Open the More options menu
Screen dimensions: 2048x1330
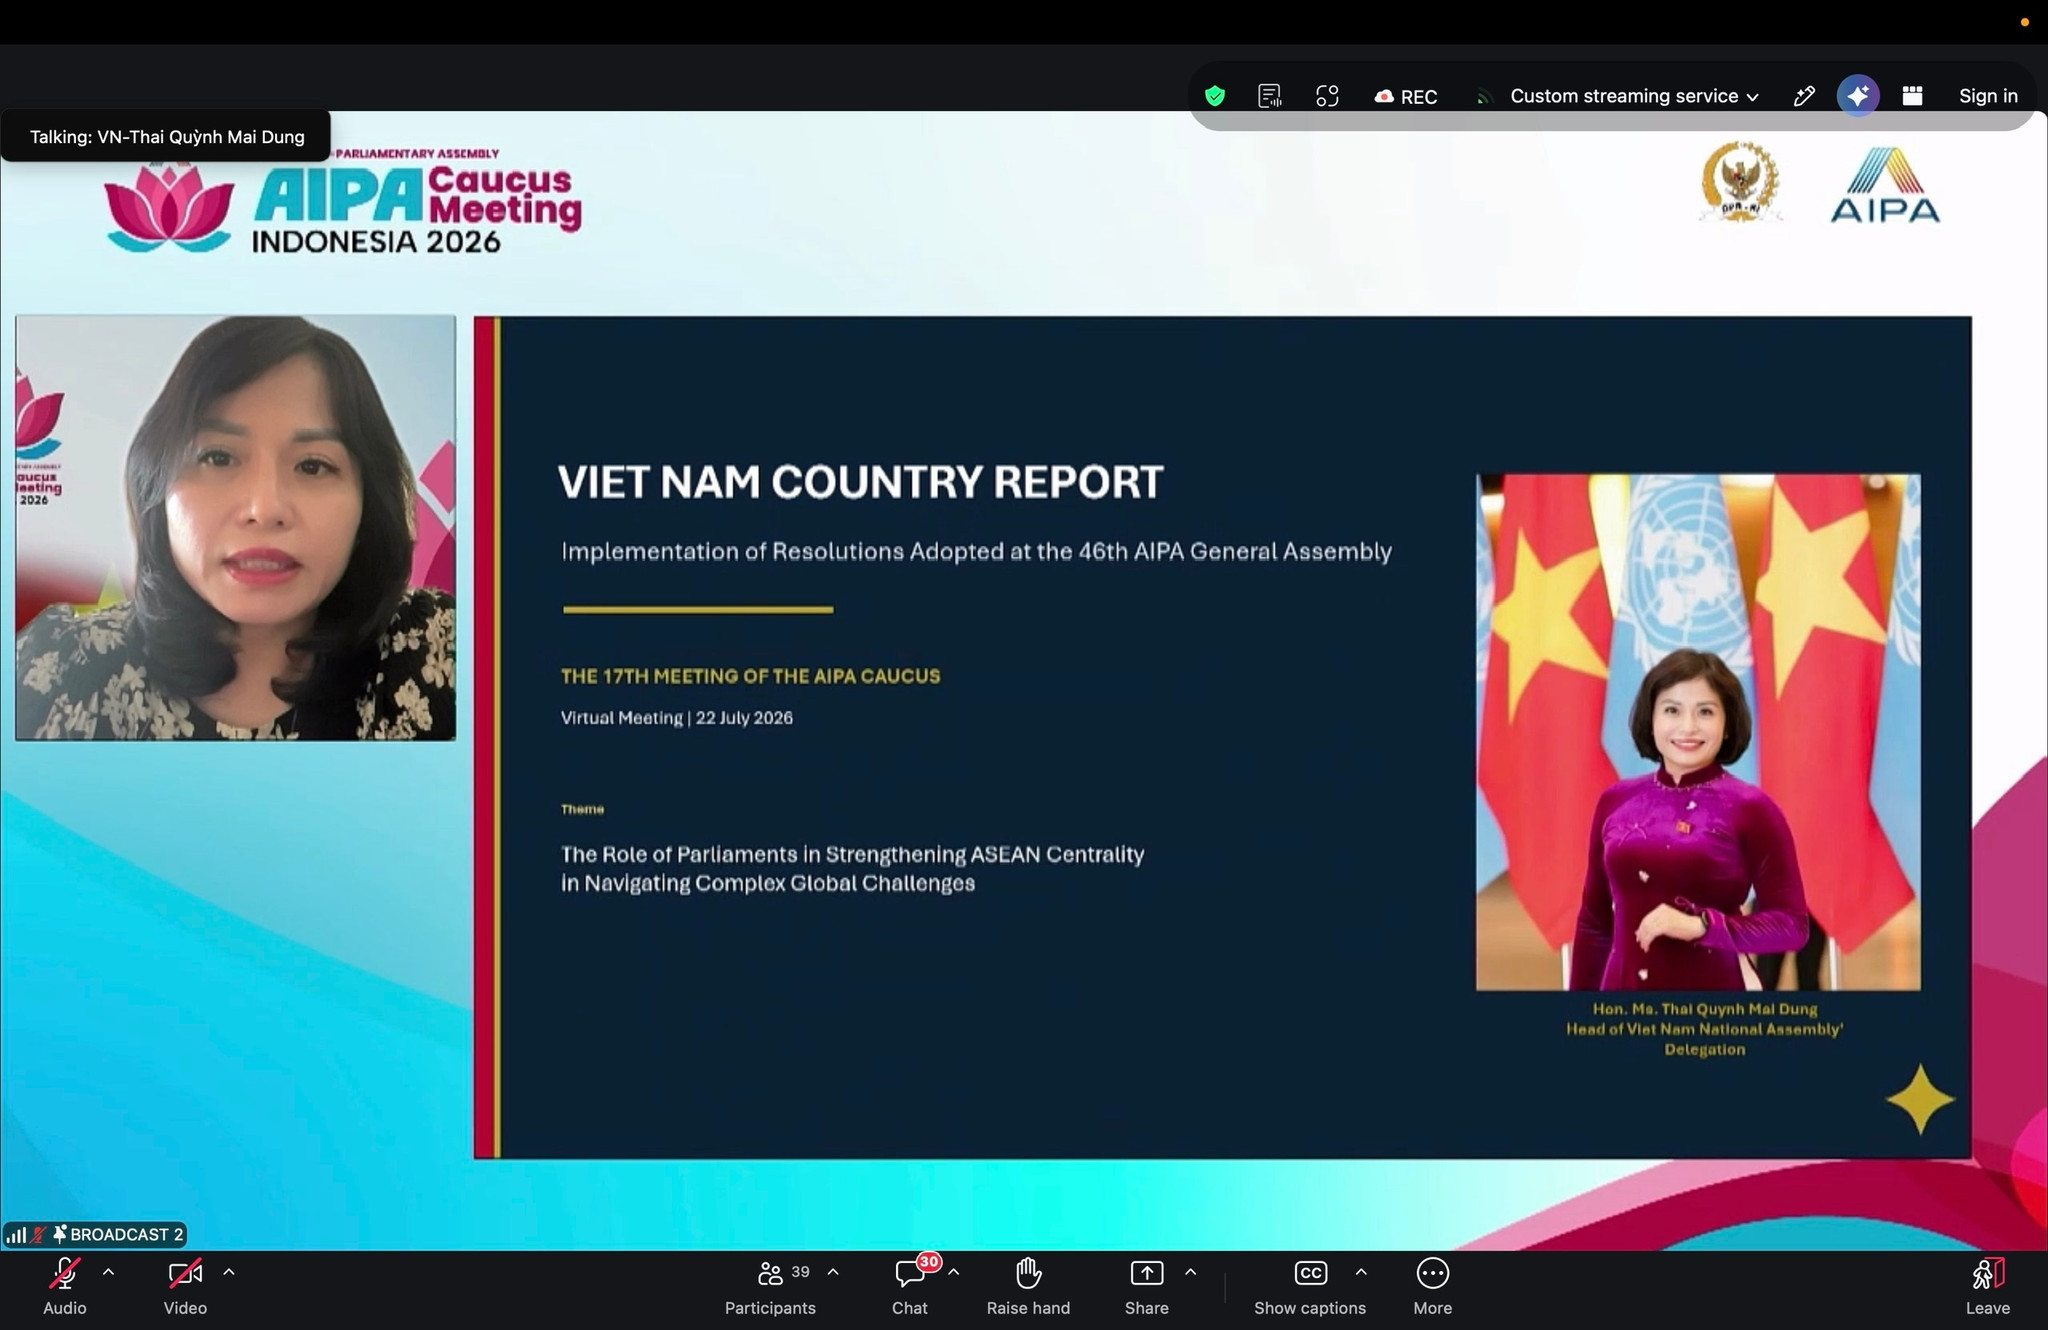pos(1433,1287)
